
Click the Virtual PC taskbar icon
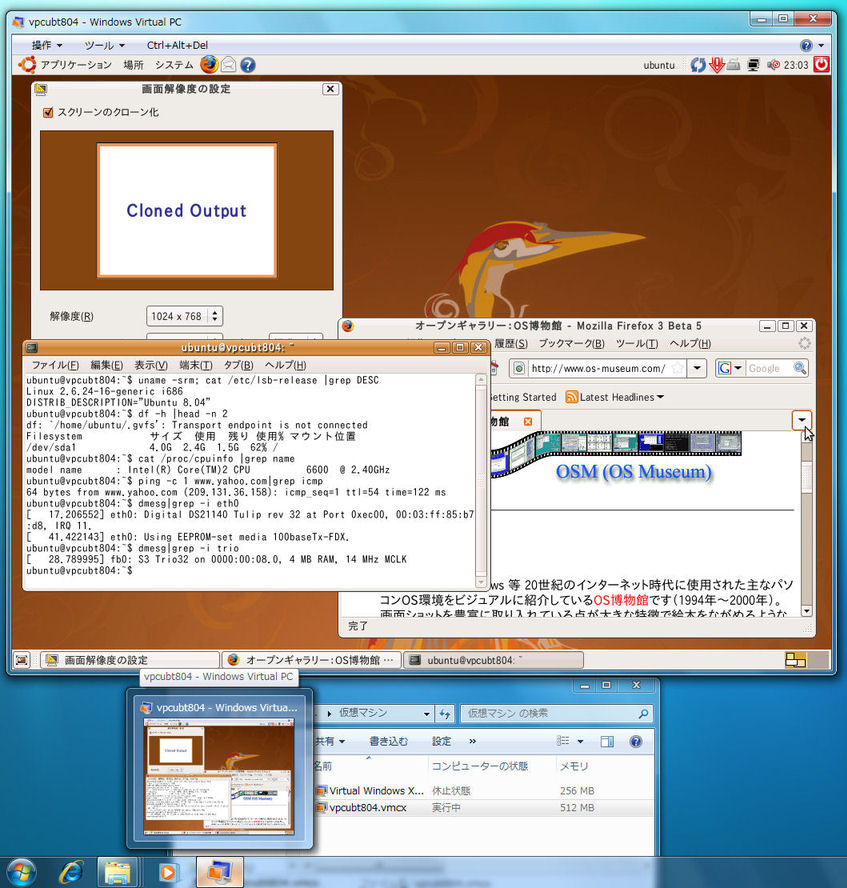(220, 873)
